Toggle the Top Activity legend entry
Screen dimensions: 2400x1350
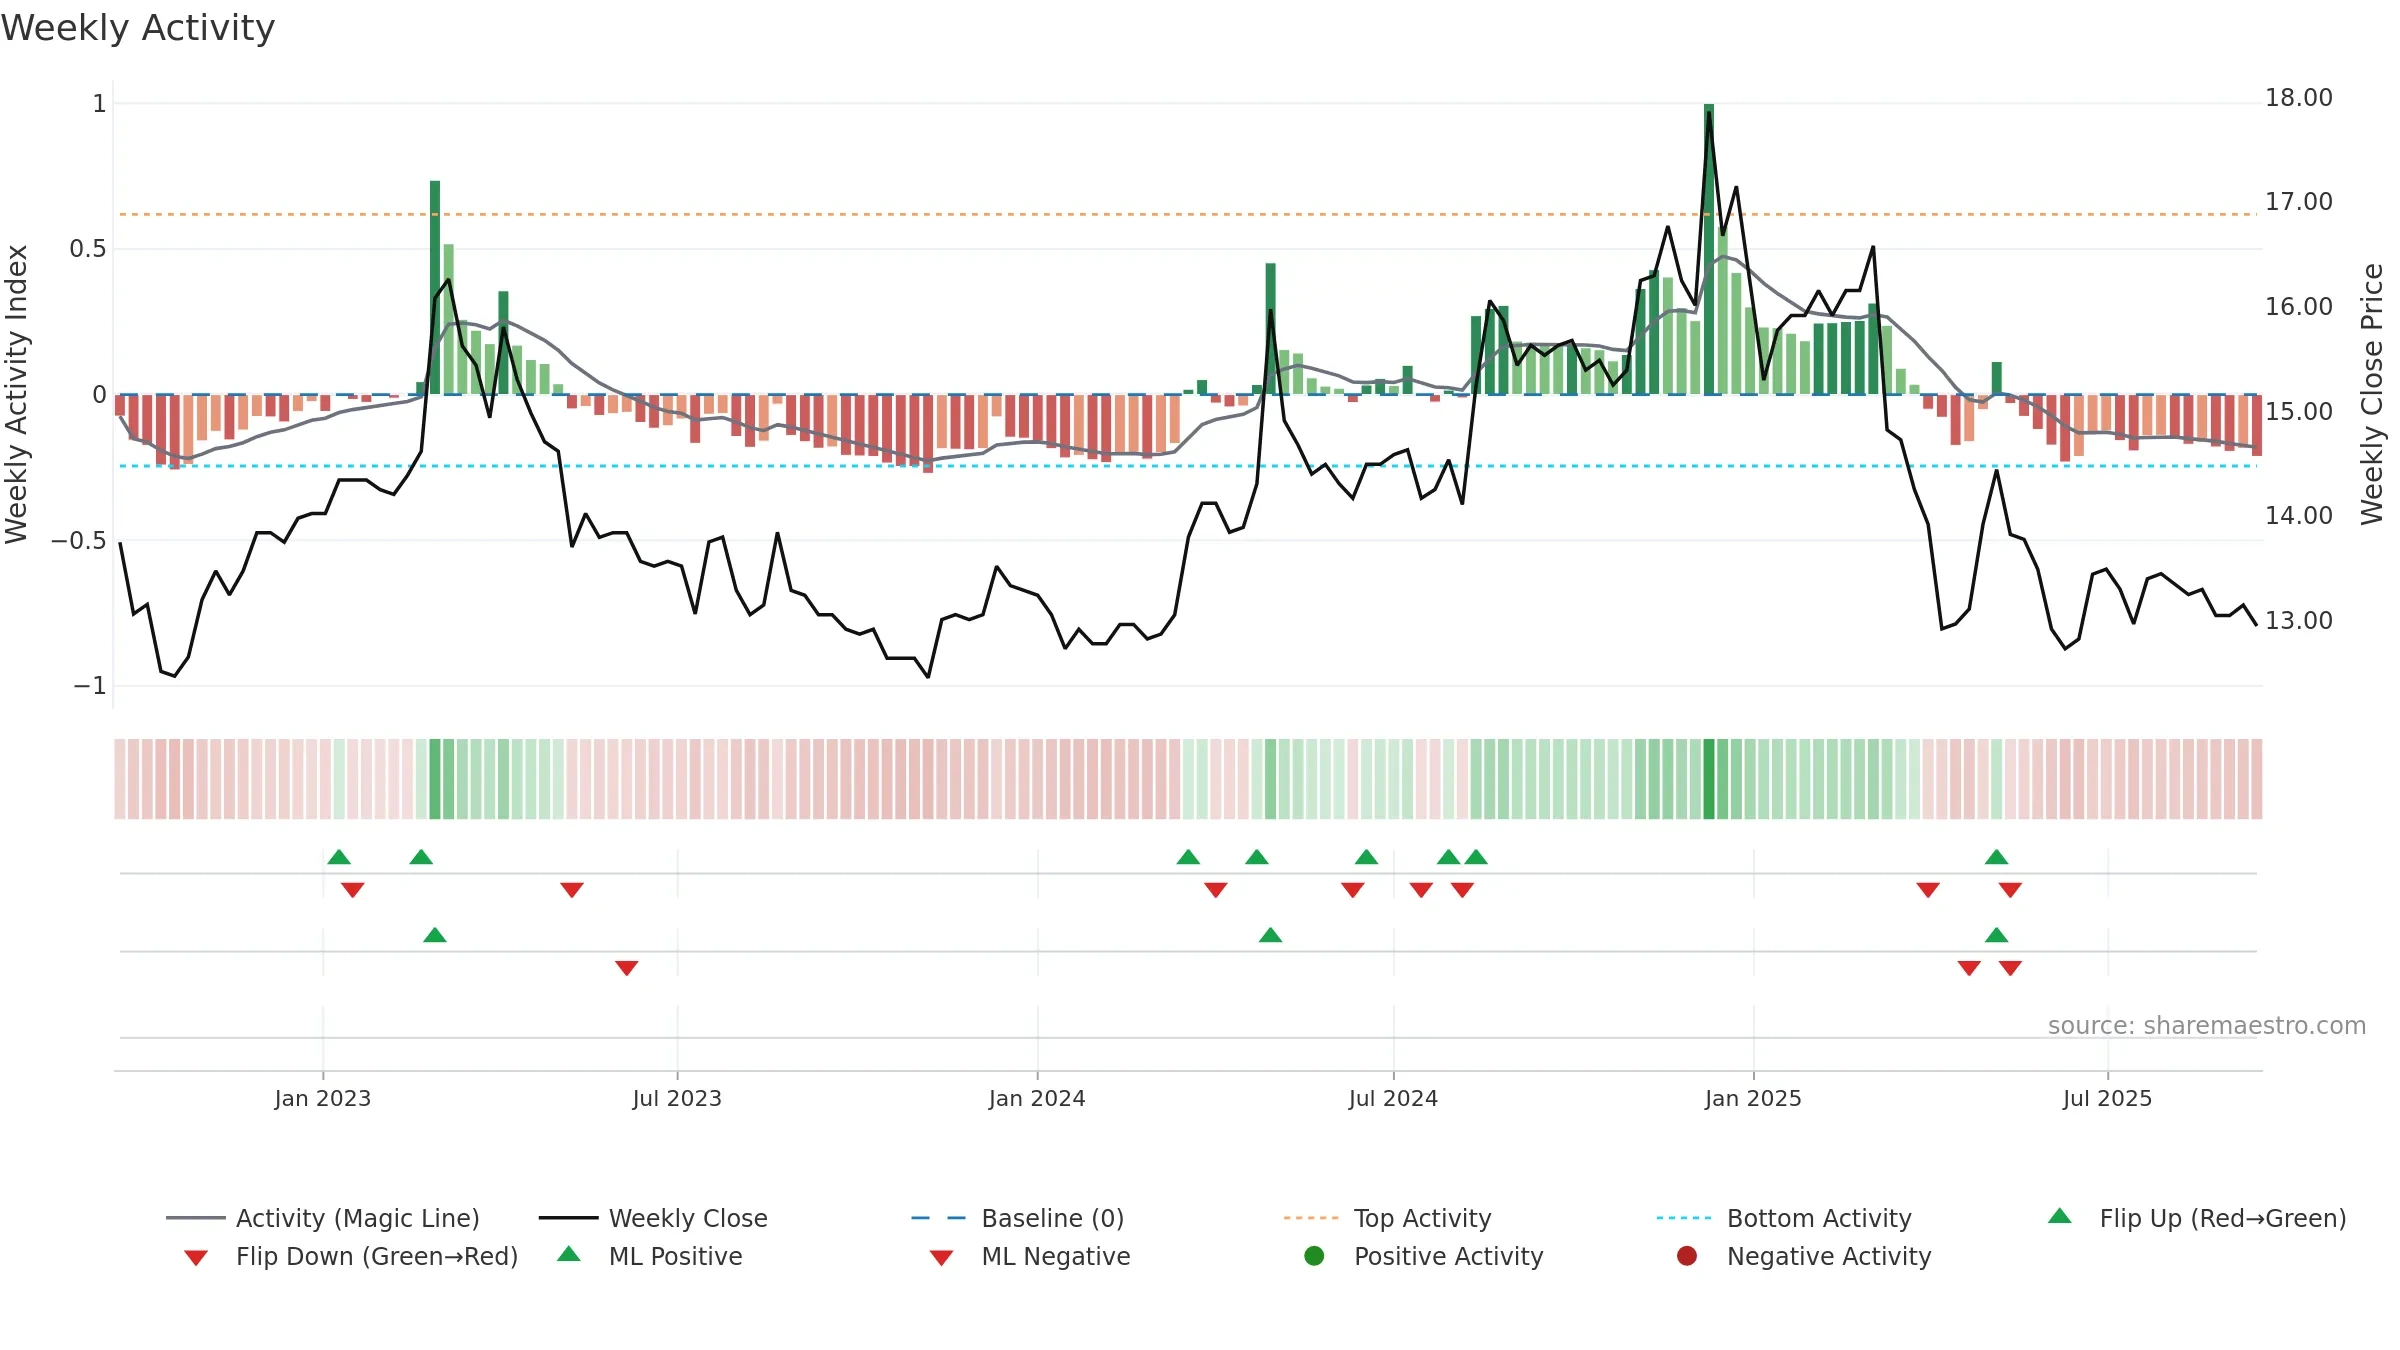(x=1388, y=1218)
